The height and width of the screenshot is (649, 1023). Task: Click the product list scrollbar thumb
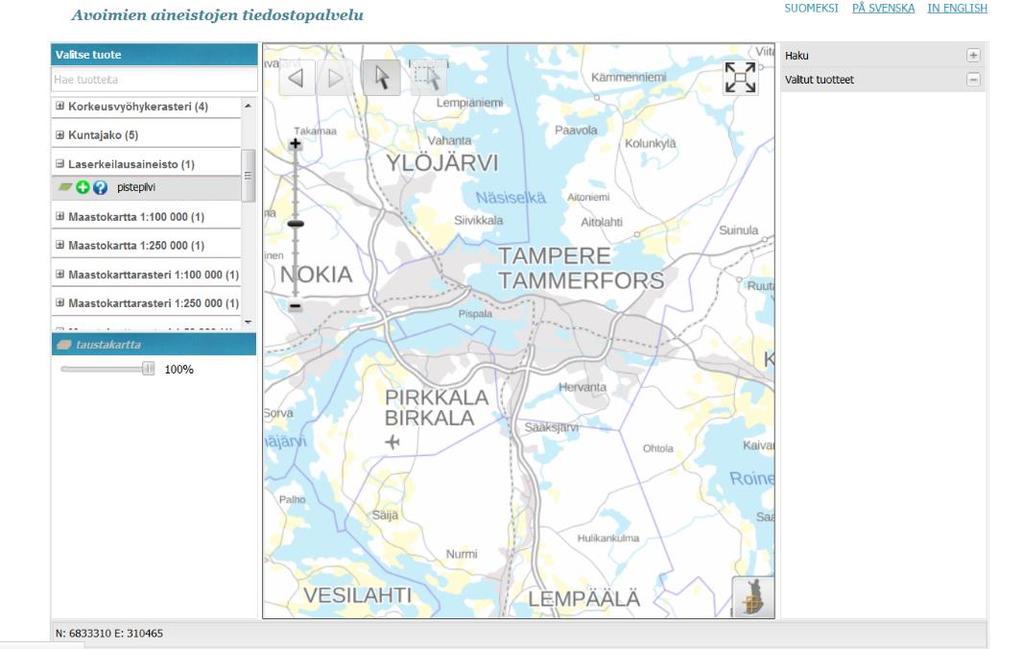248,175
